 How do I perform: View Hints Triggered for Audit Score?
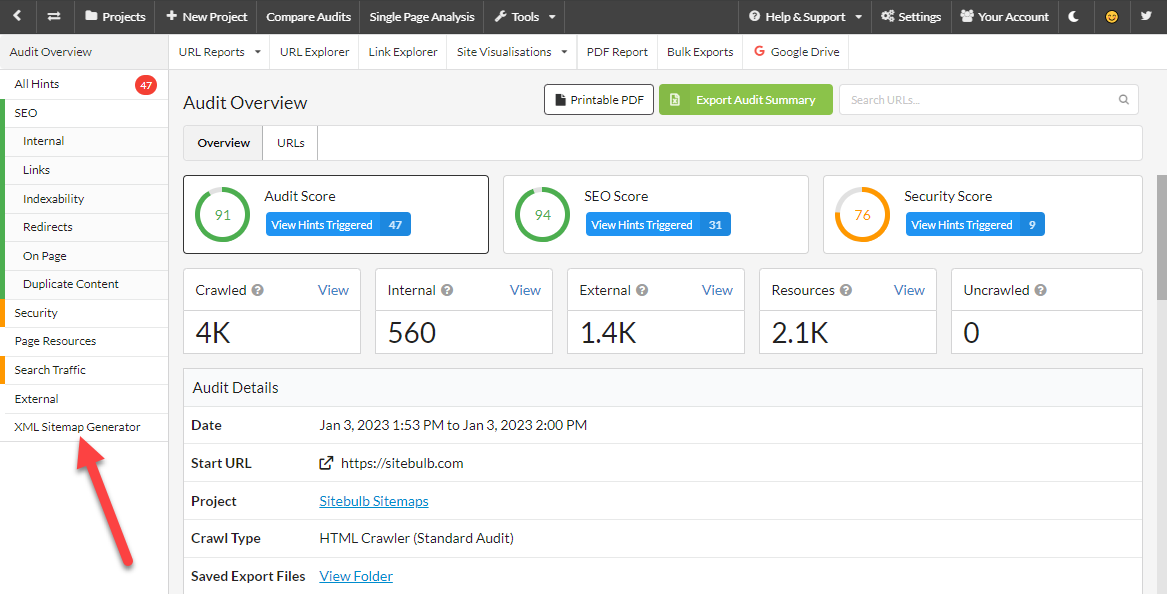click(x=338, y=225)
